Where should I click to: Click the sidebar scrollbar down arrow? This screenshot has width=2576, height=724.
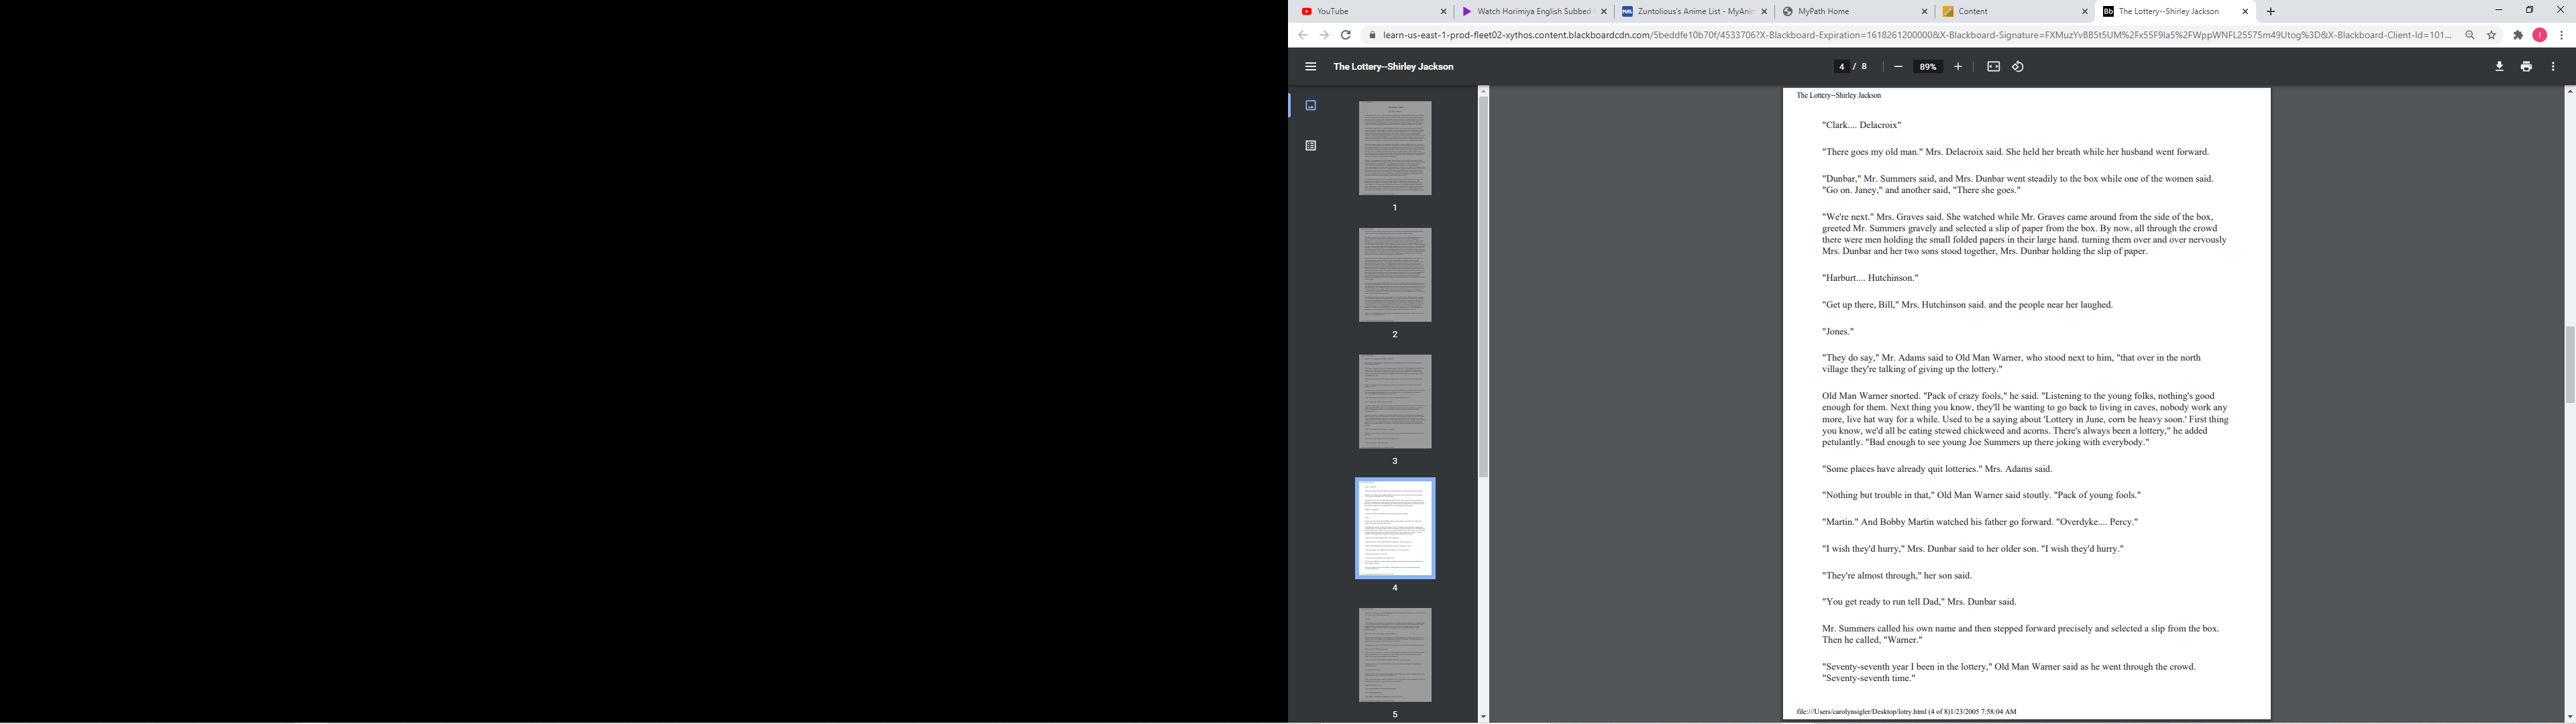tap(1483, 717)
